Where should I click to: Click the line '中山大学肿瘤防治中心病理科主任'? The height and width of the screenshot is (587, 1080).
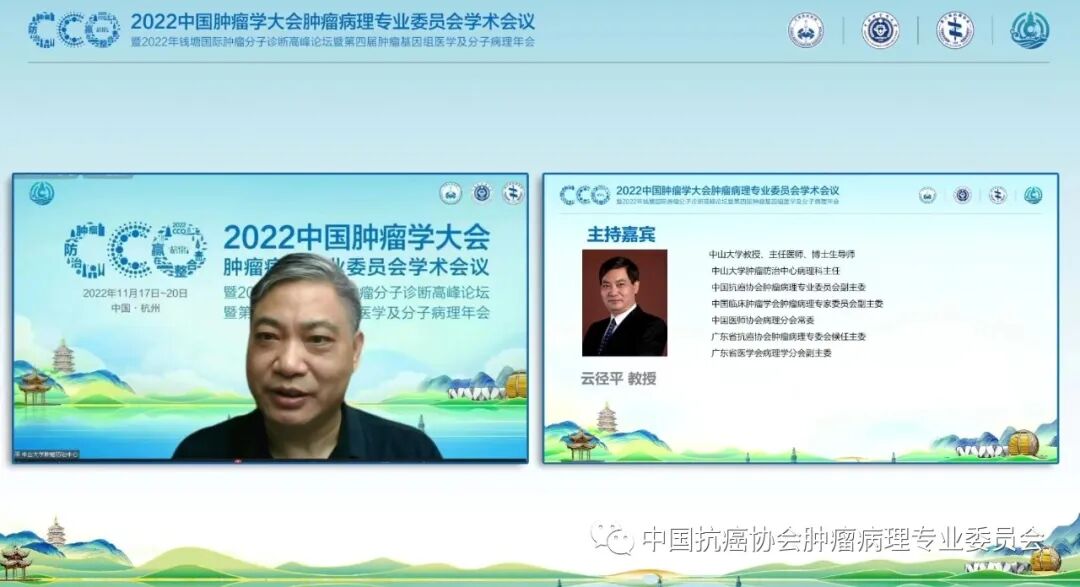coord(776,271)
